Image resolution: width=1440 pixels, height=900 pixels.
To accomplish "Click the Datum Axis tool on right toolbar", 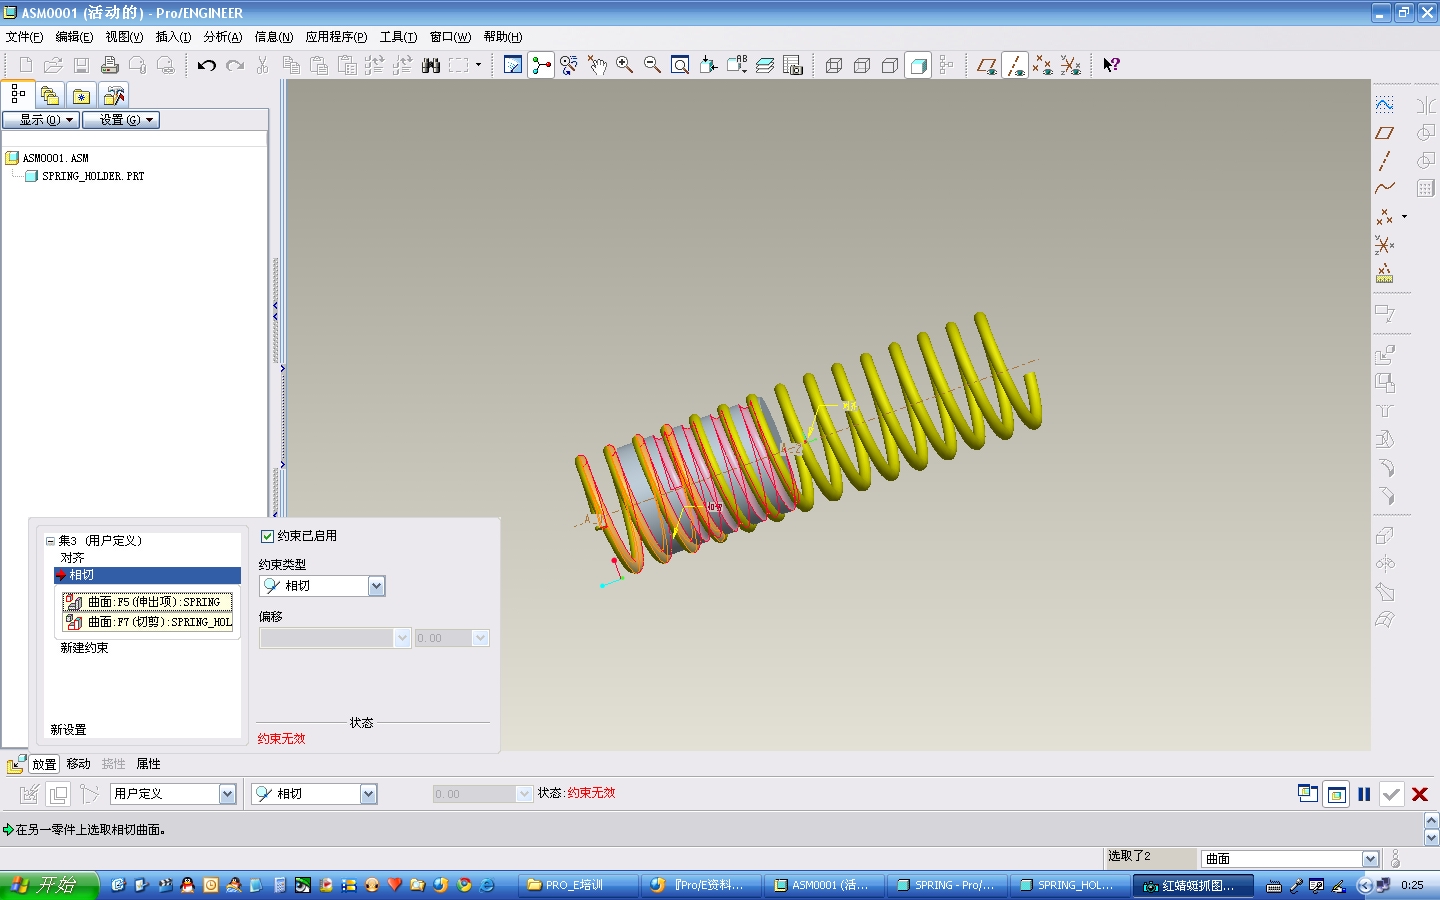I will point(1385,161).
